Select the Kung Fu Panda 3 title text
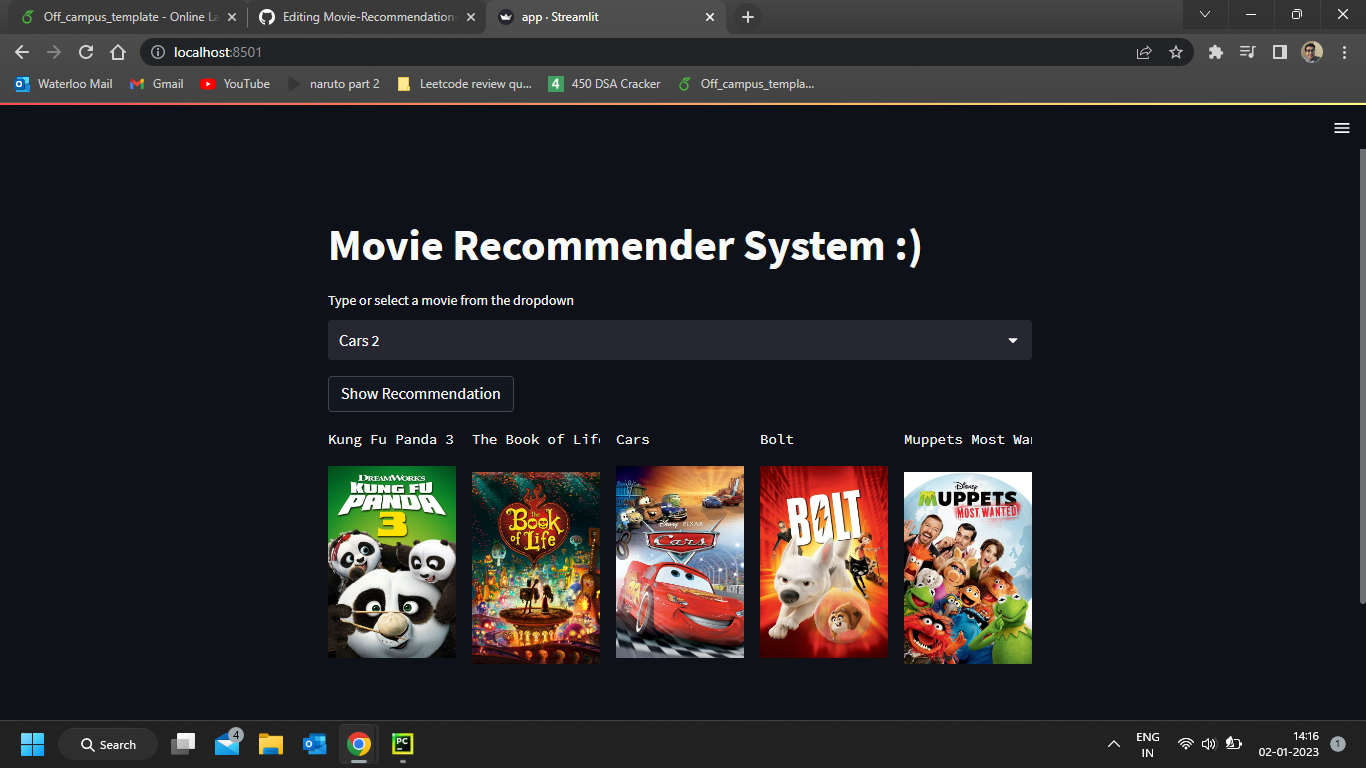This screenshot has width=1366, height=768. pos(391,439)
